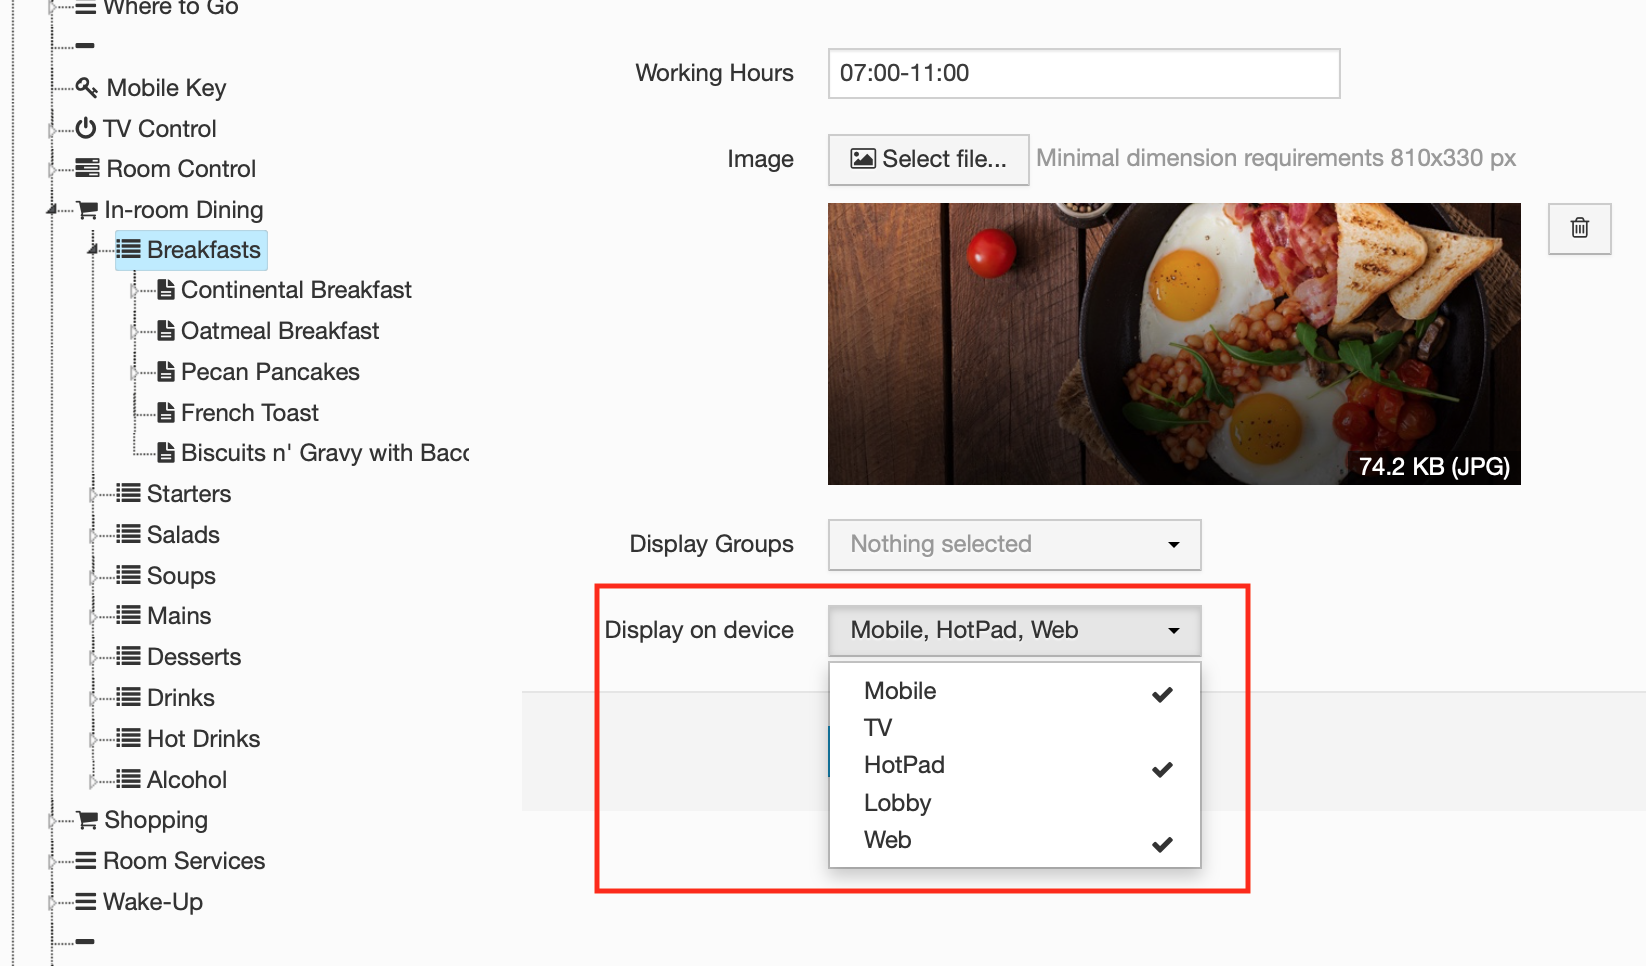Toggle the HotPad device option

1015,765
